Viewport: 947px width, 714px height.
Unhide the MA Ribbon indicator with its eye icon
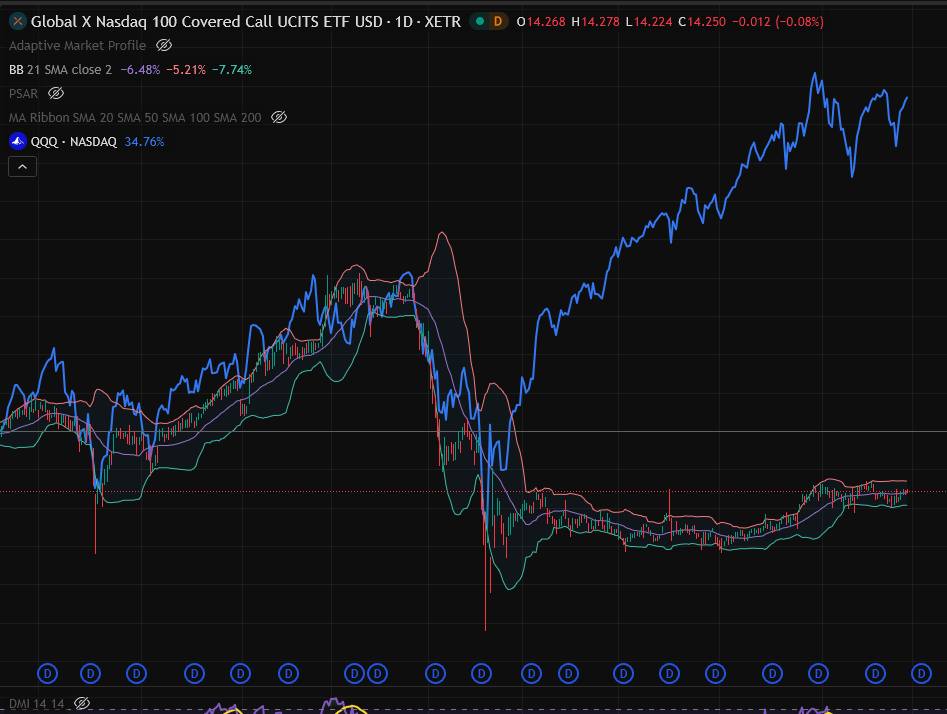coord(278,117)
